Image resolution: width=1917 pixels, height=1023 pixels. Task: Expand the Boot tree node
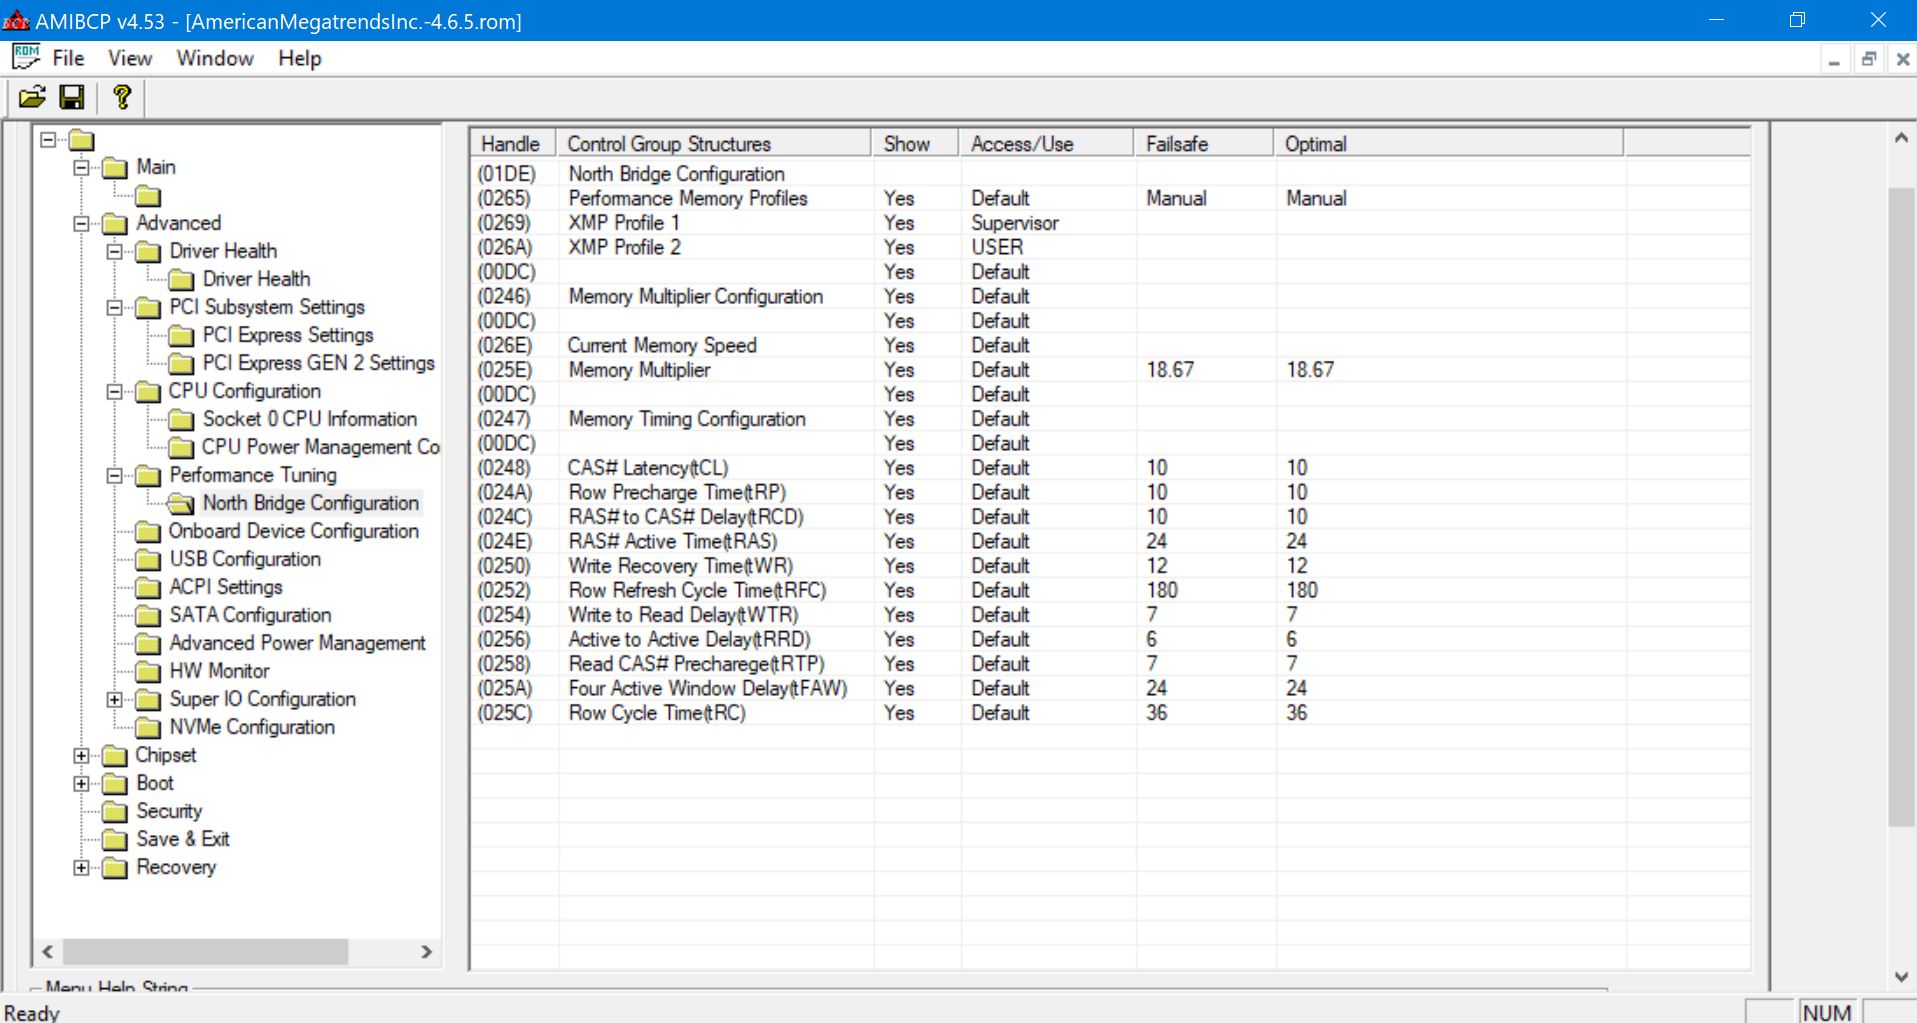coord(81,783)
